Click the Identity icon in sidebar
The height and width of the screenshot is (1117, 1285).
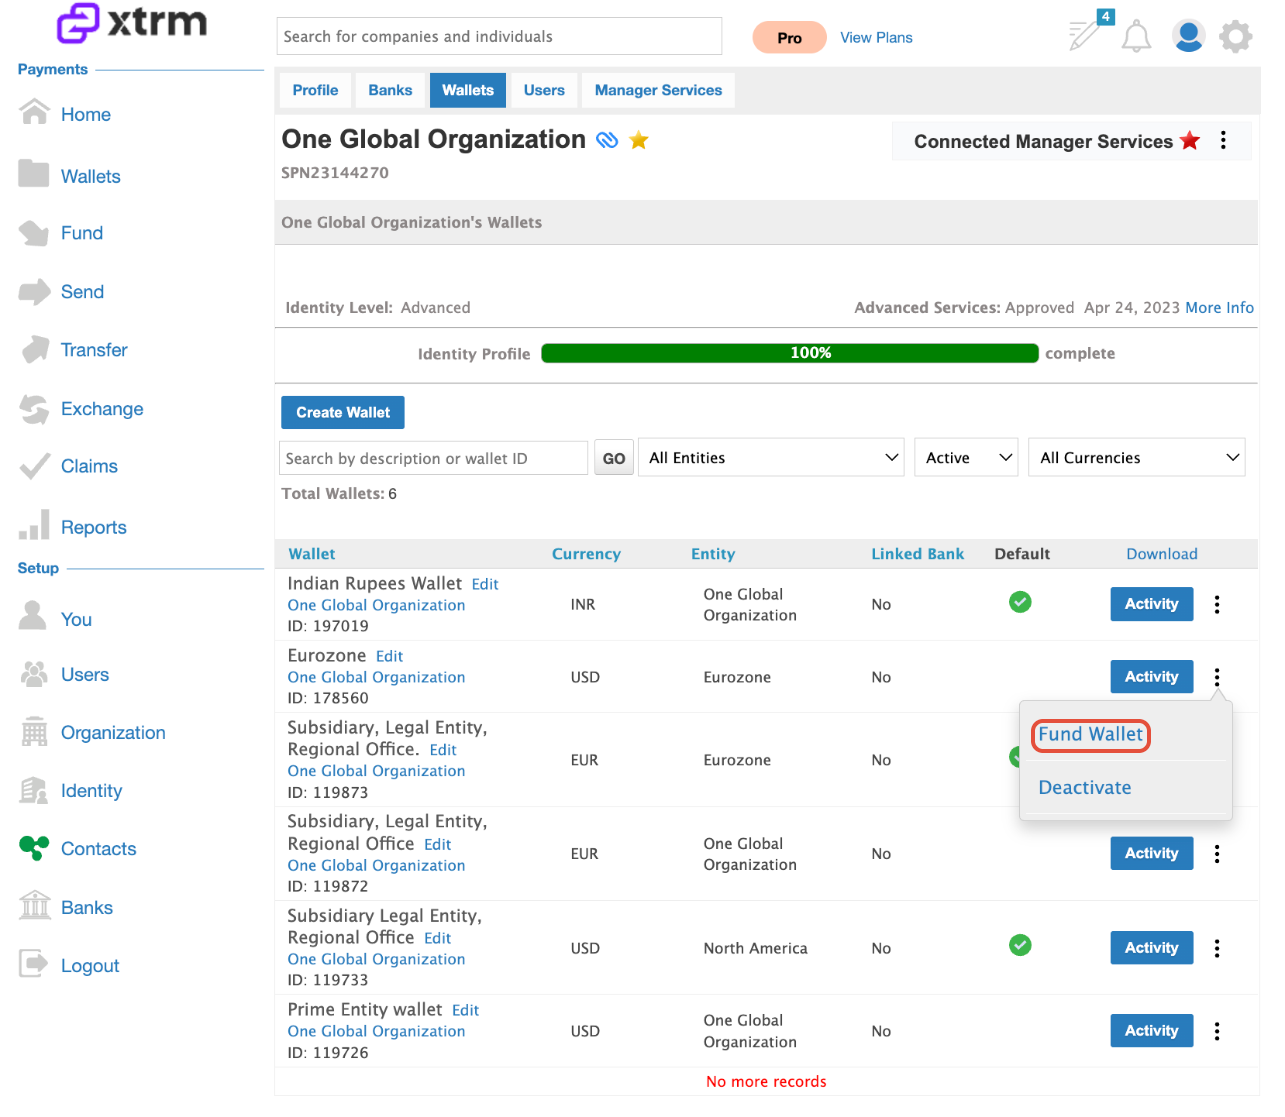pos(34,790)
